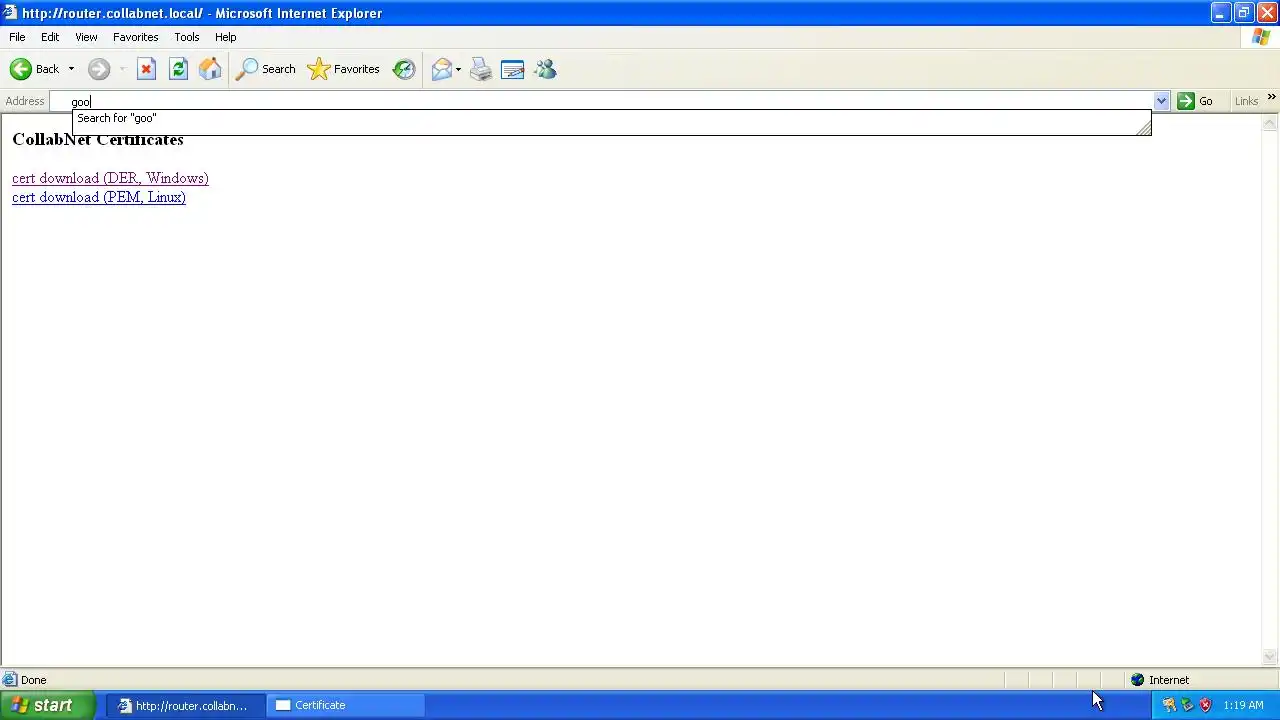Open the Edit menu

click(x=50, y=37)
